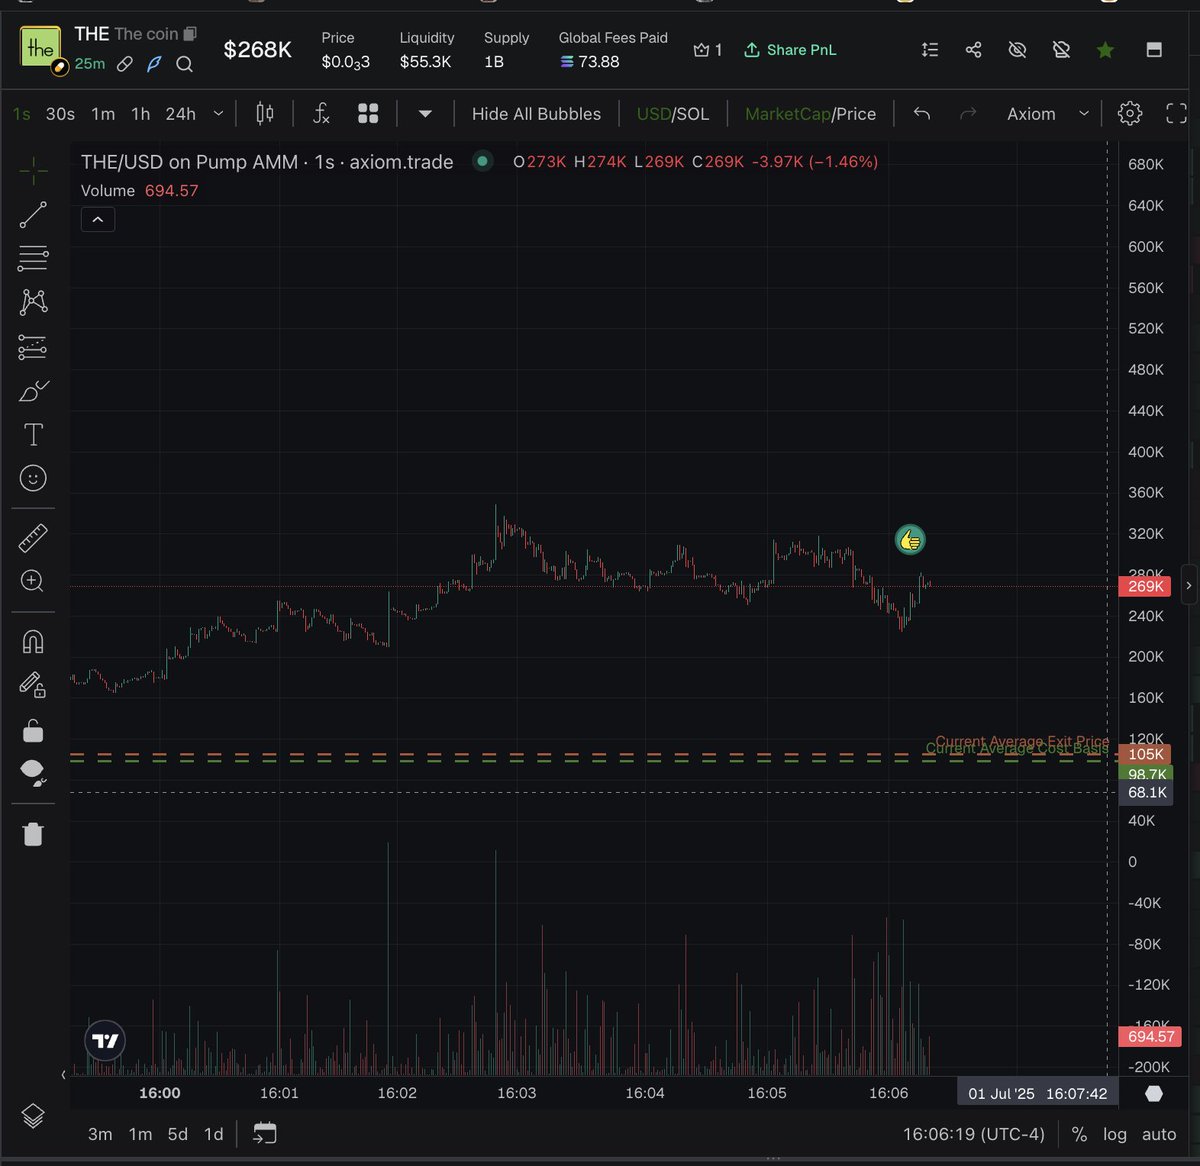This screenshot has height=1166, width=1200.
Task: Toggle MarketCap/Price display
Action: click(810, 114)
